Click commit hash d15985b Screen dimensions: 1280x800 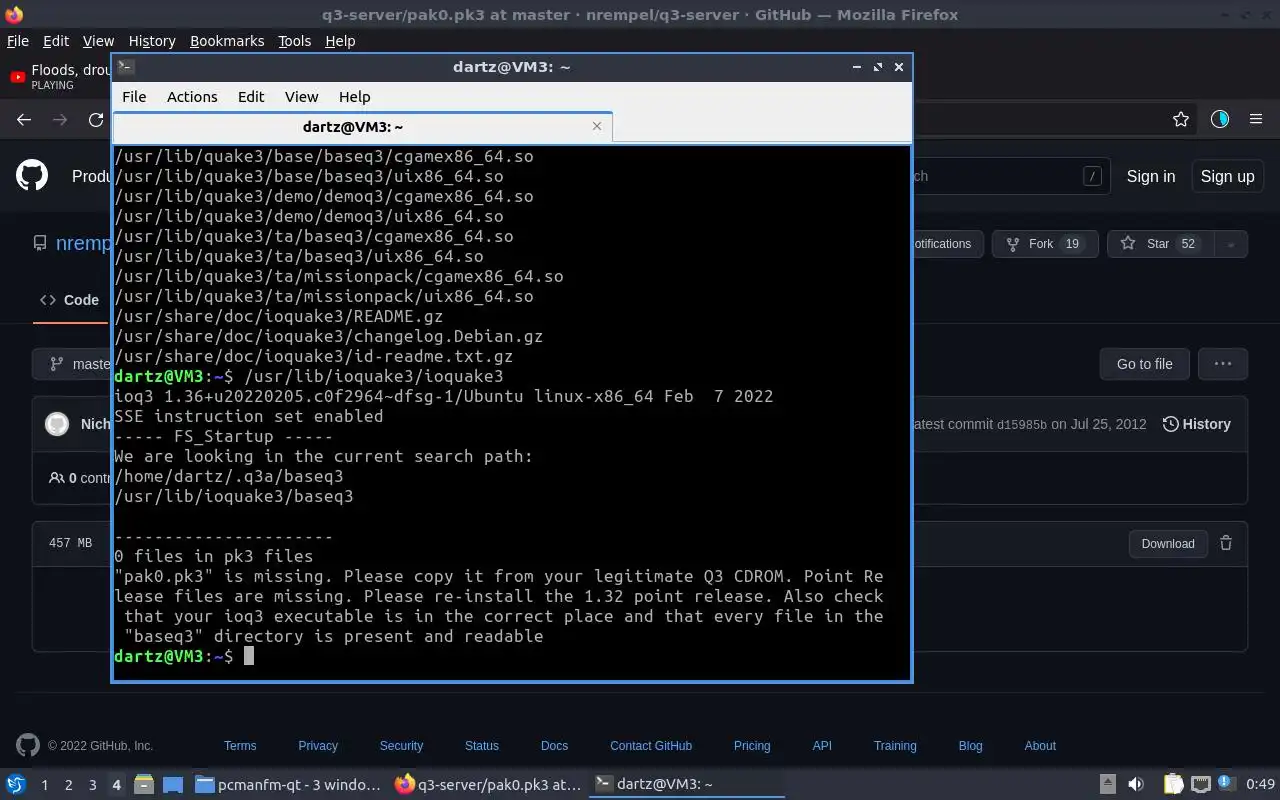[1021, 424]
